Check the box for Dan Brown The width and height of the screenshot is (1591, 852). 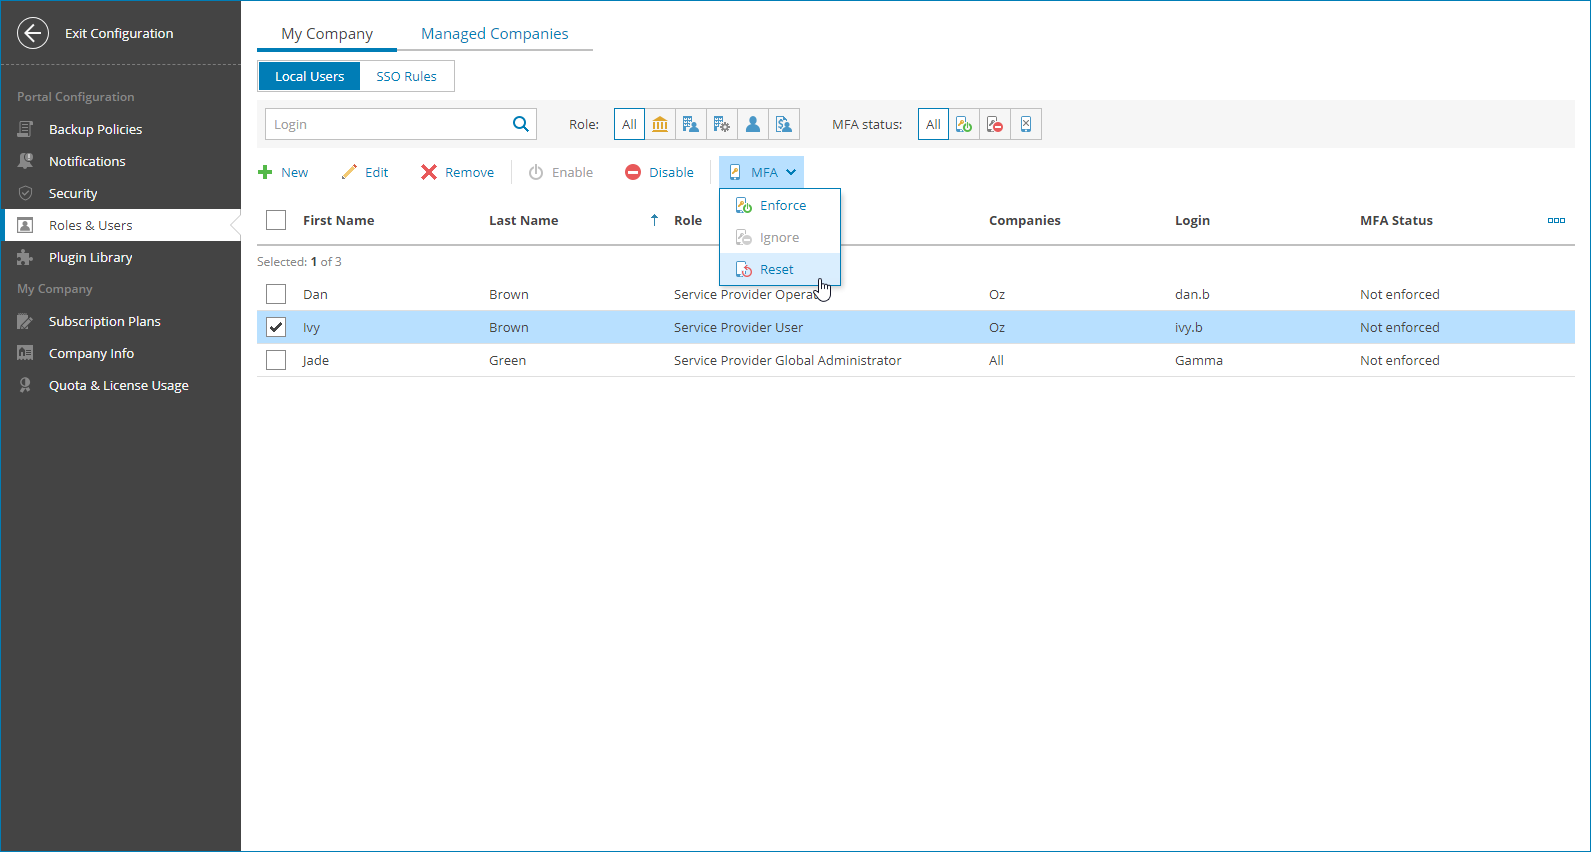[276, 294]
